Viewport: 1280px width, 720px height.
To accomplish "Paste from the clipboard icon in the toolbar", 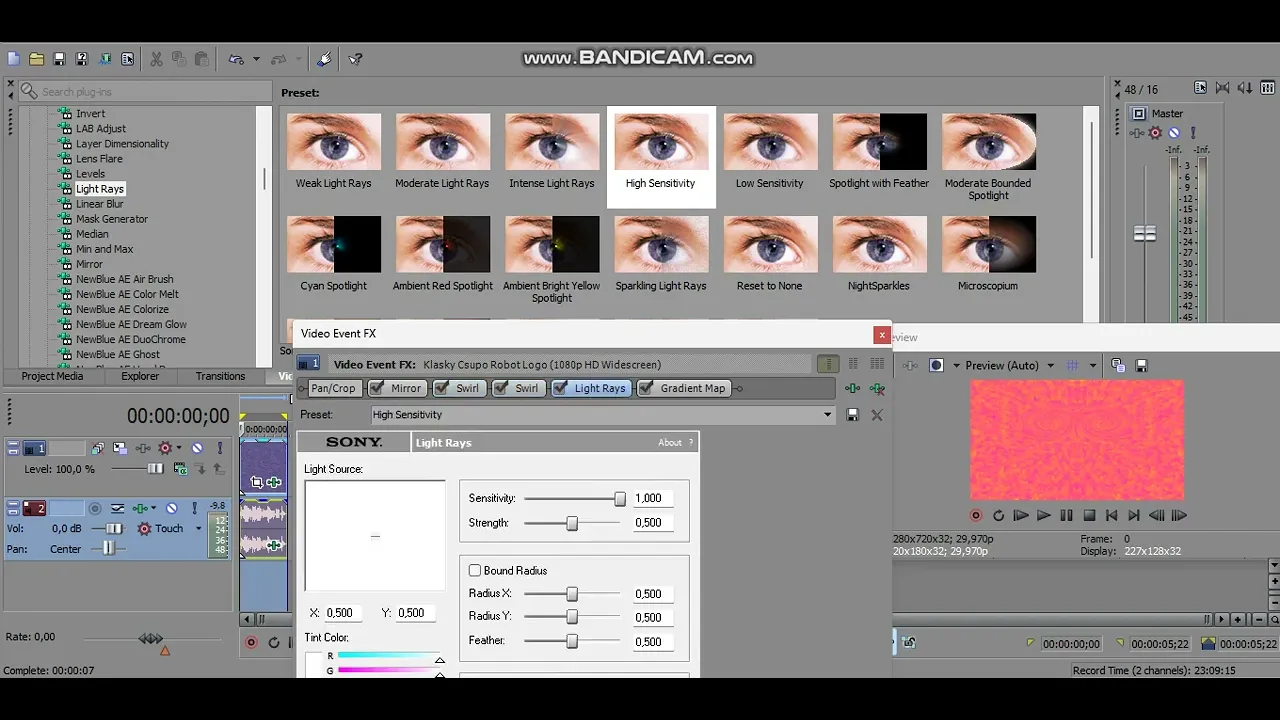I will [201, 59].
